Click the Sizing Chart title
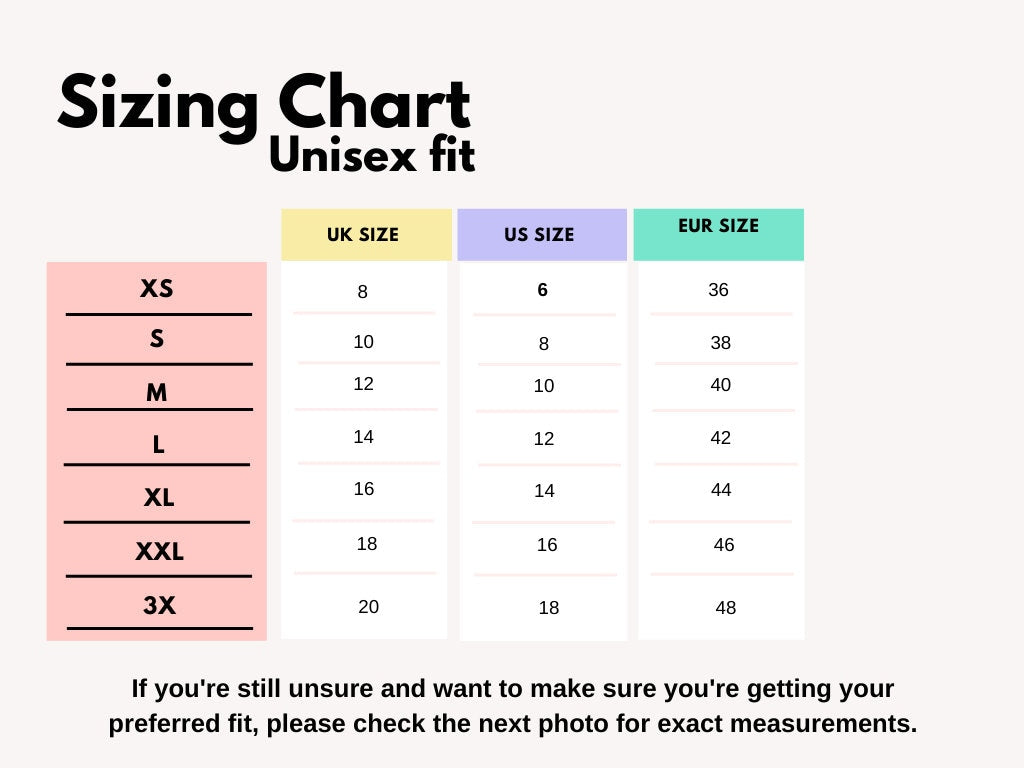Viewport: 1024px width, 768px height. (264, 105)
